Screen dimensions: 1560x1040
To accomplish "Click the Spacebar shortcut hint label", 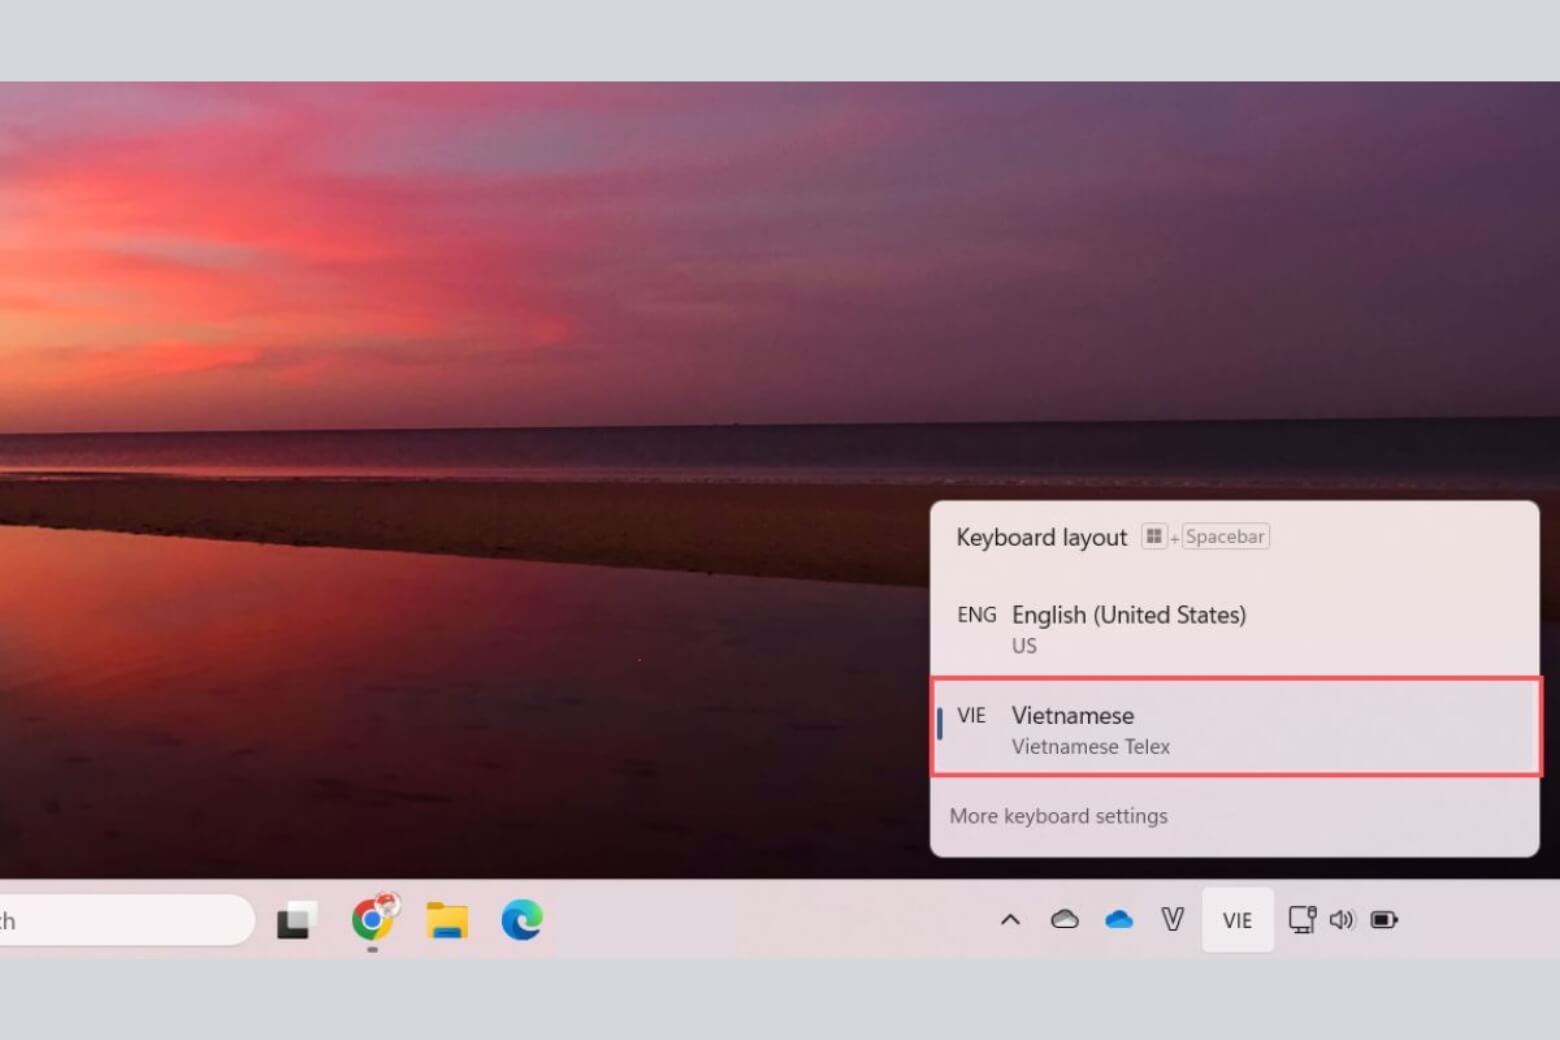I will pyautogui.click(x=1225, y=537).
